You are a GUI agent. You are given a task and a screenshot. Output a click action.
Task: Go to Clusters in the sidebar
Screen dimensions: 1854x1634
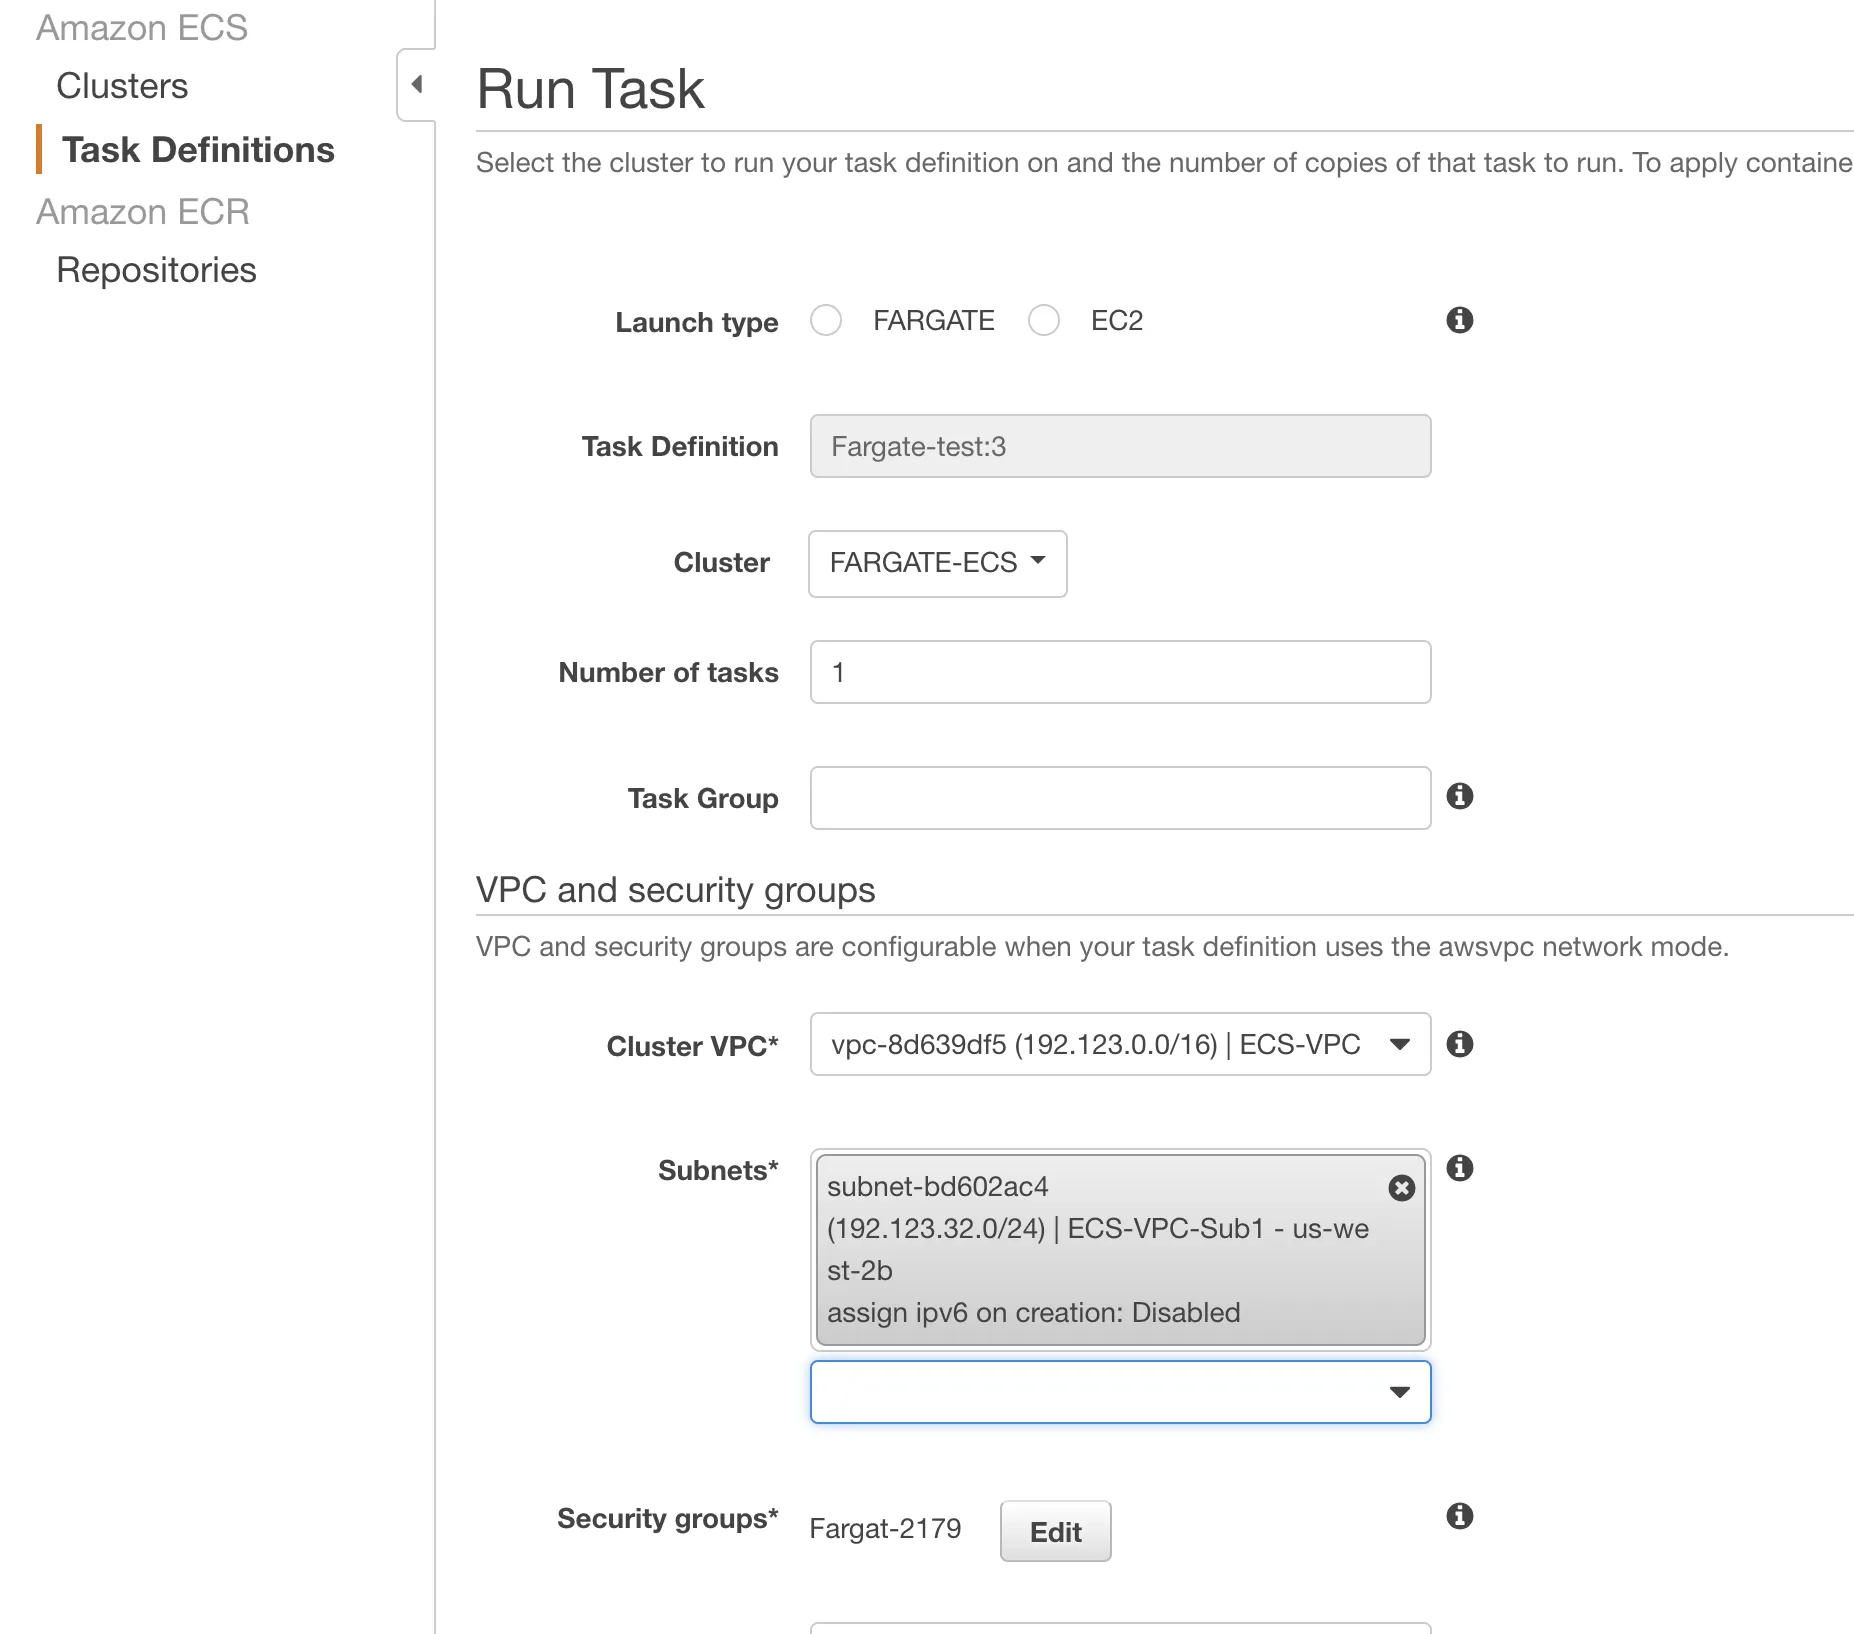point(122,86)
